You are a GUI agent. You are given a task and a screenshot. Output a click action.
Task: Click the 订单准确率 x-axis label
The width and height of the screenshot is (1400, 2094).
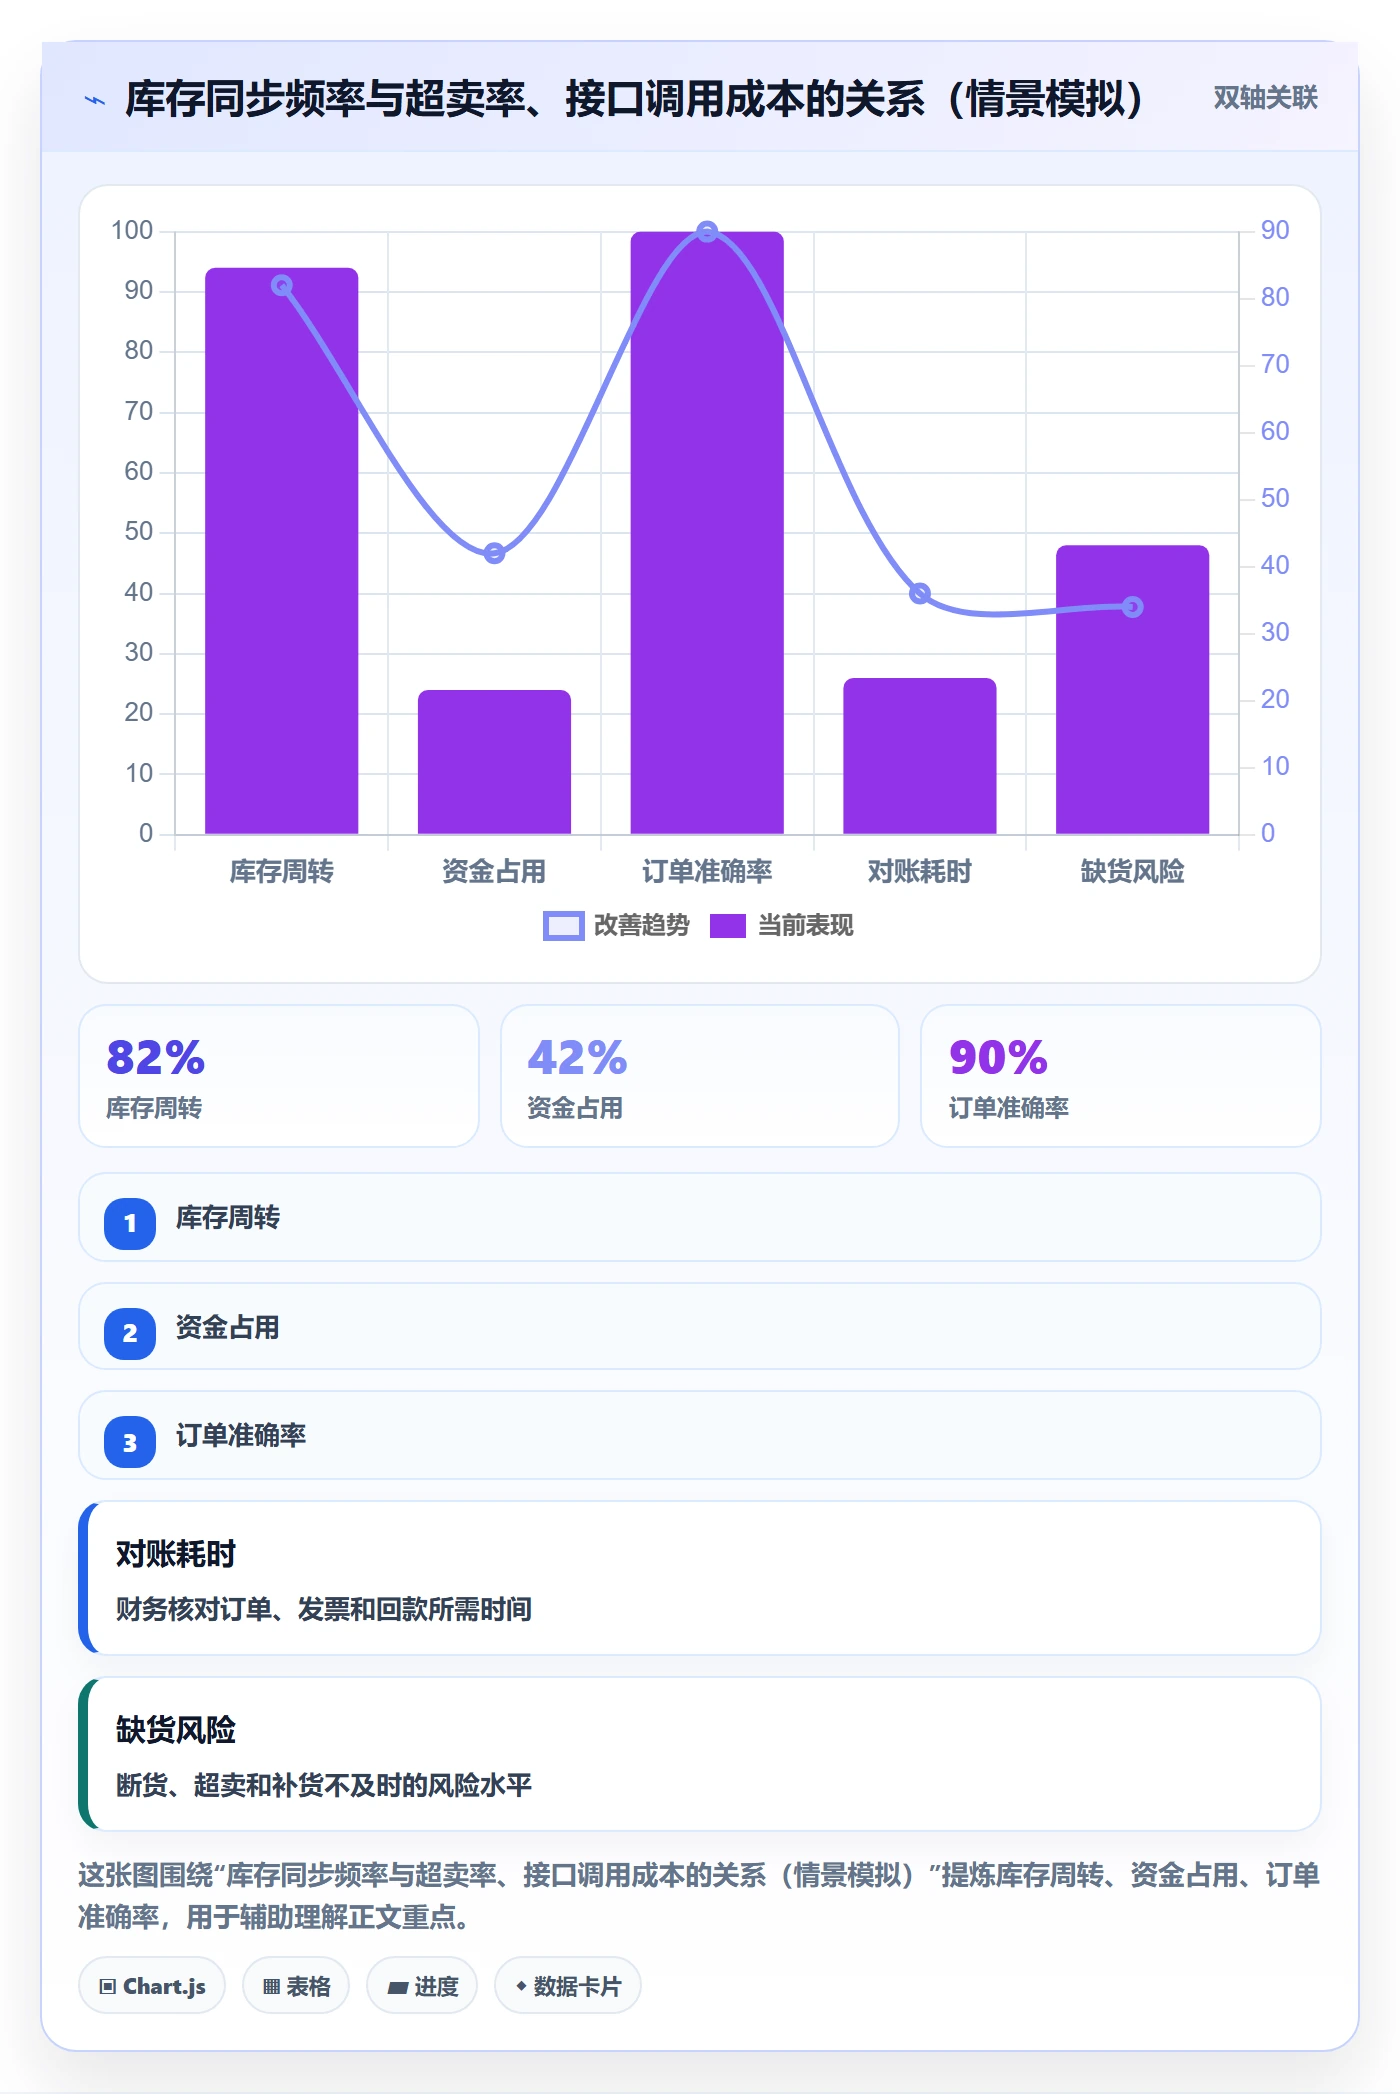(x=707, y=872)
